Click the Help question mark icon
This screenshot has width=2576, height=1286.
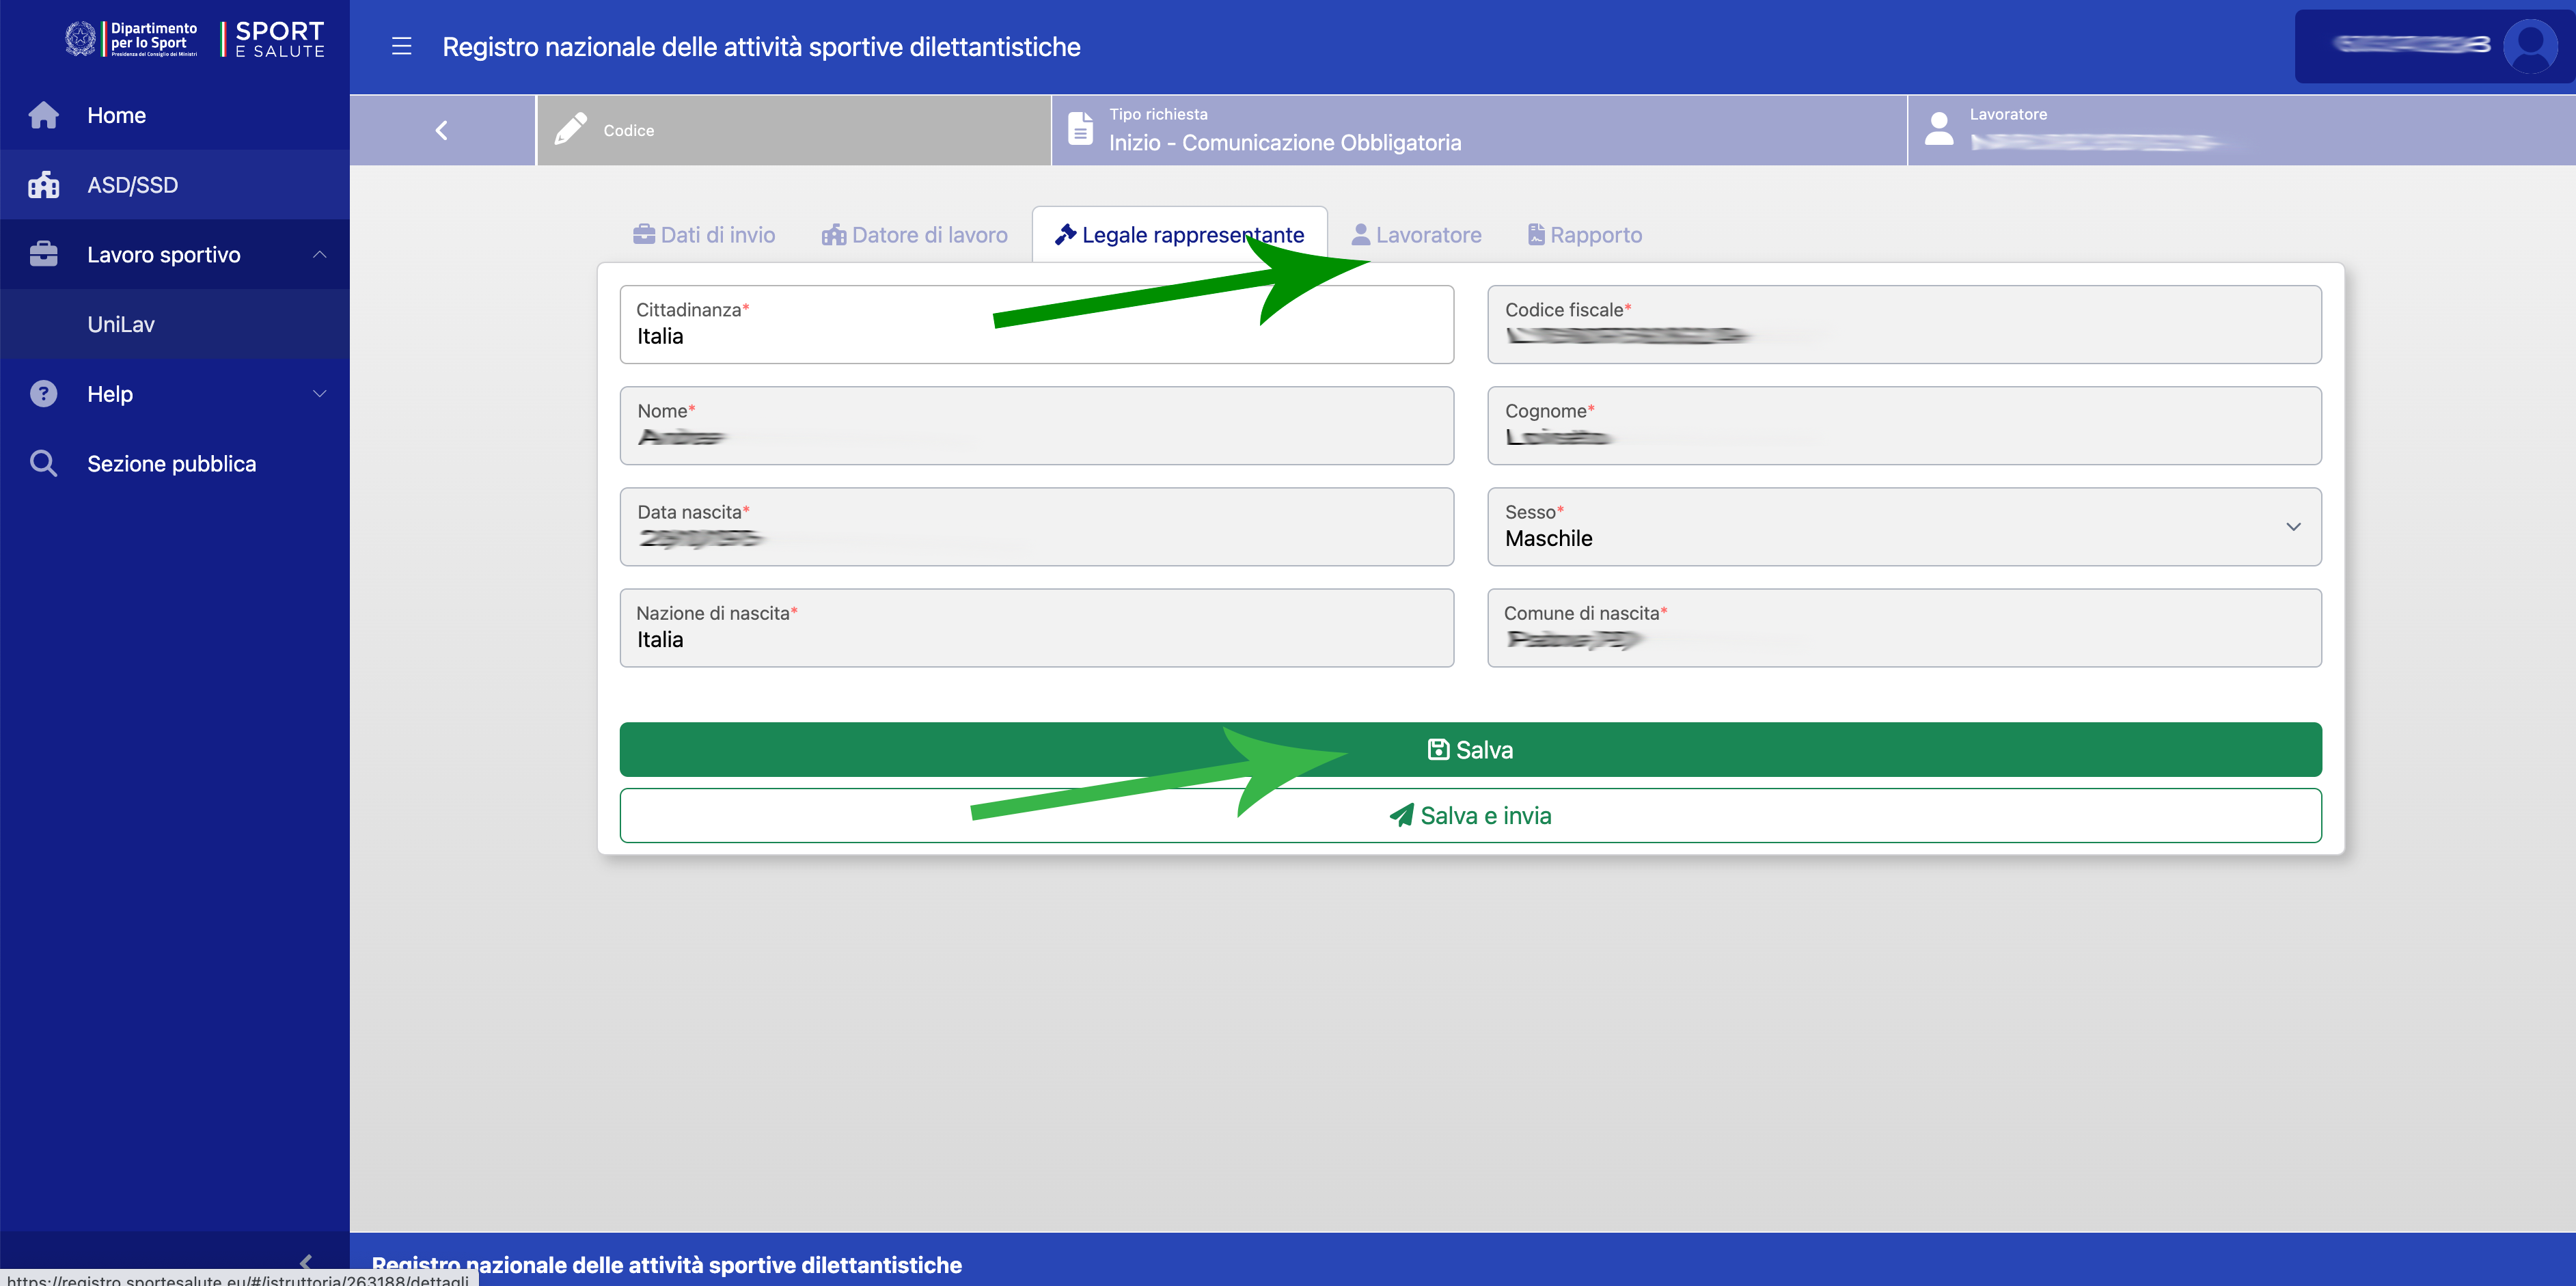point(43,394)
